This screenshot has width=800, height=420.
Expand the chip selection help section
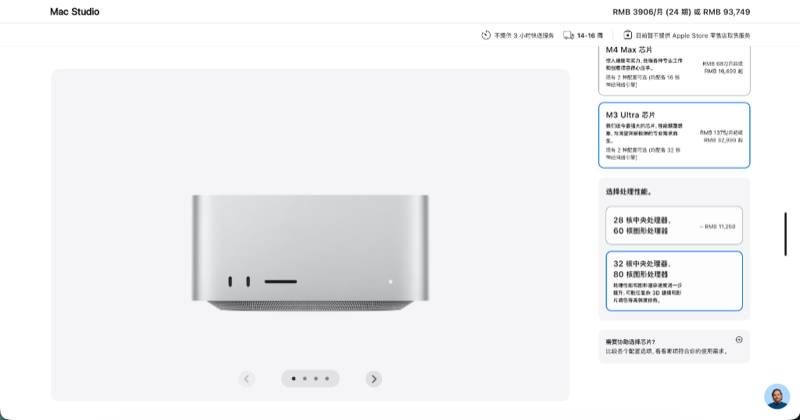[x=674, y=347]
